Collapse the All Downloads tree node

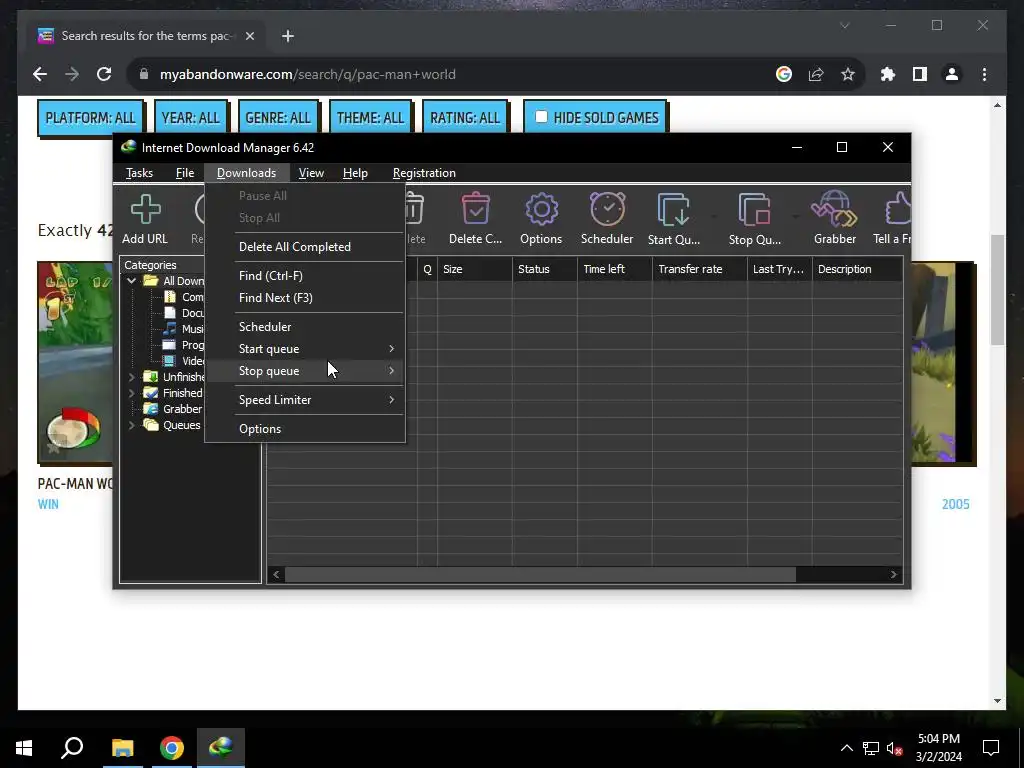coord(131,281)
